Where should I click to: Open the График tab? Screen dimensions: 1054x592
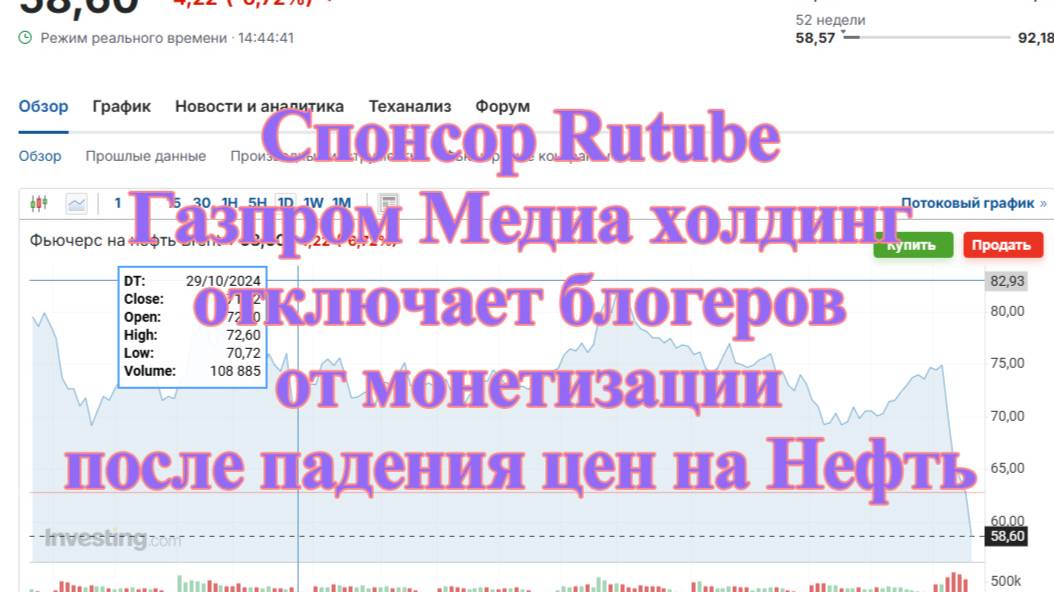[122, 106]
